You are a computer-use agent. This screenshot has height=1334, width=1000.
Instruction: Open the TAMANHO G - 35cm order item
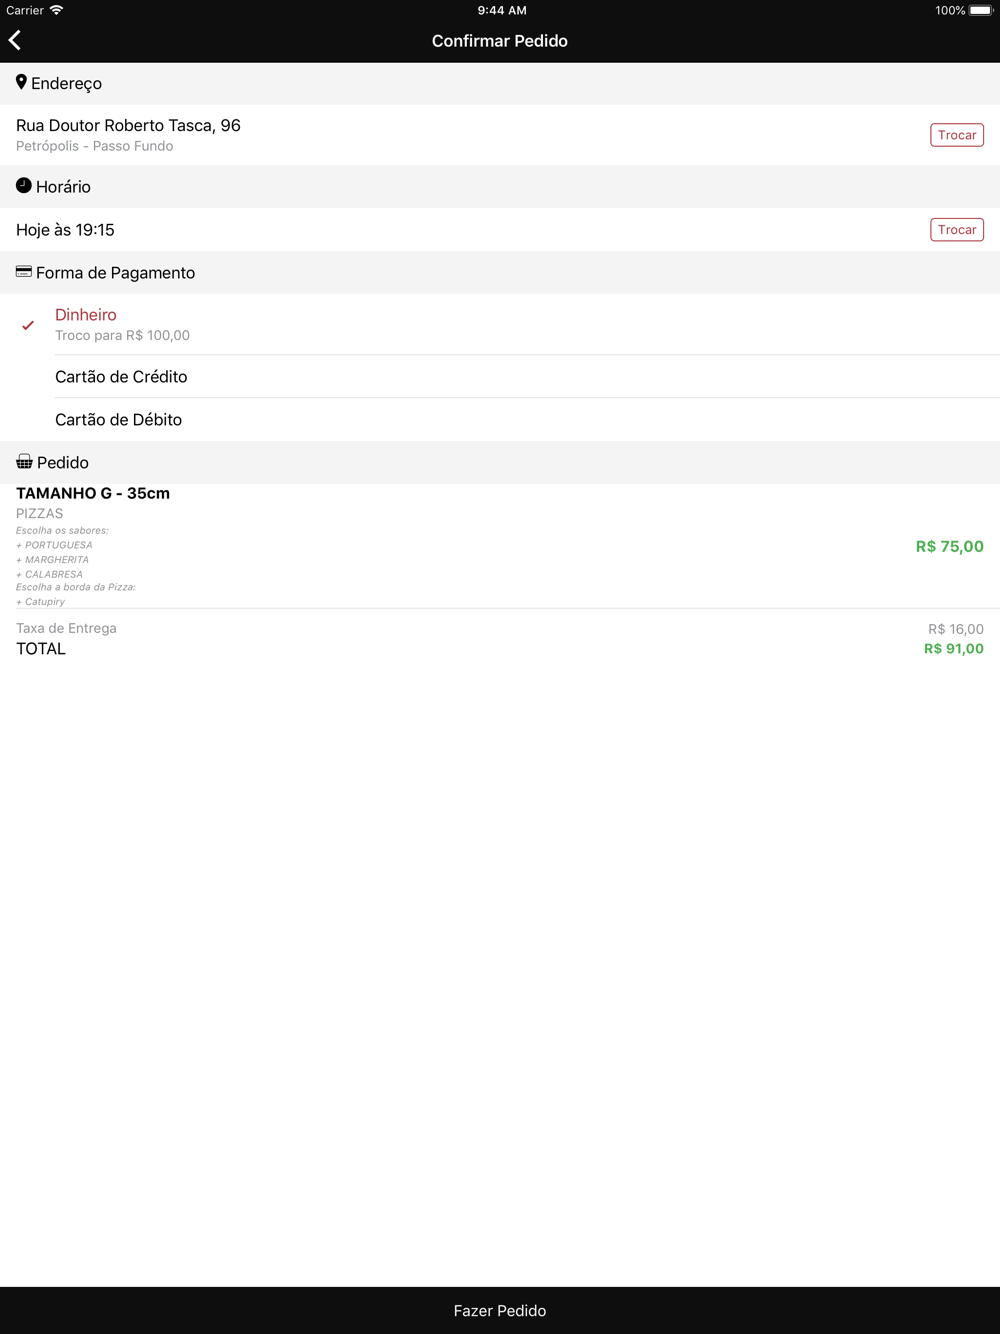coord(500,546)
